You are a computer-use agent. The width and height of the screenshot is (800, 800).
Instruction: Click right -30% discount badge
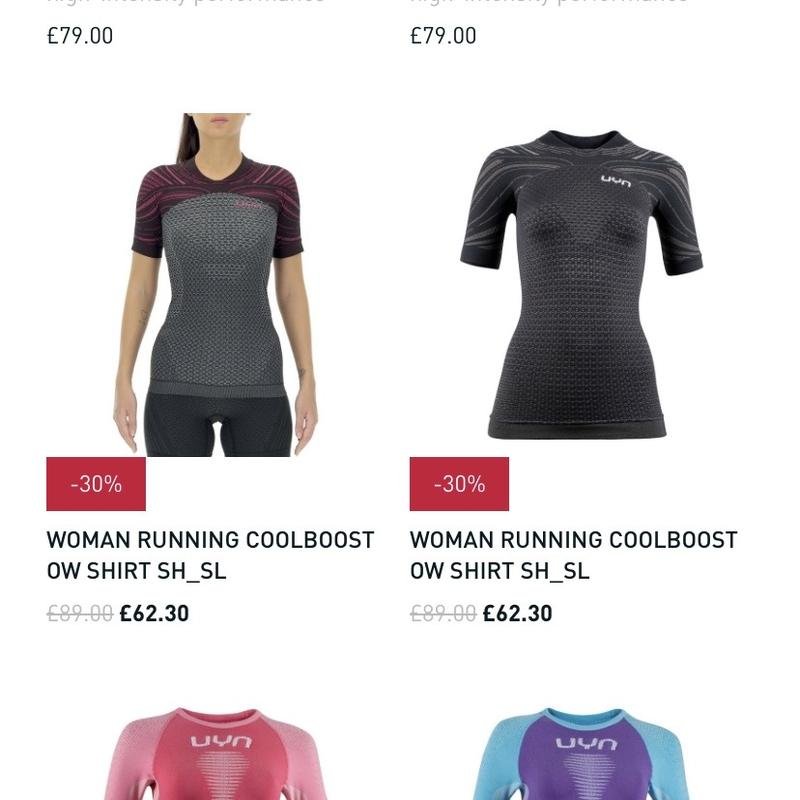pyautogui.click(x=459, y=484)
